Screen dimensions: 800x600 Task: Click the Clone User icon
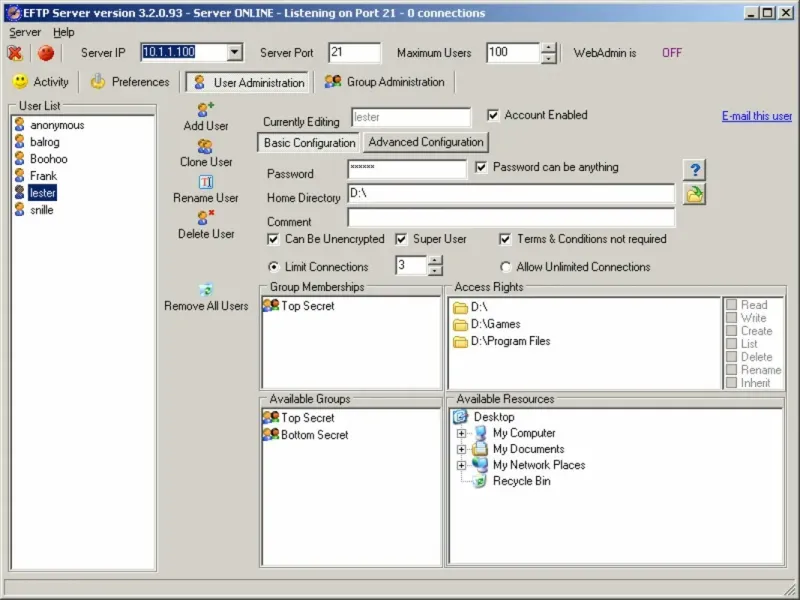point(205,146)
